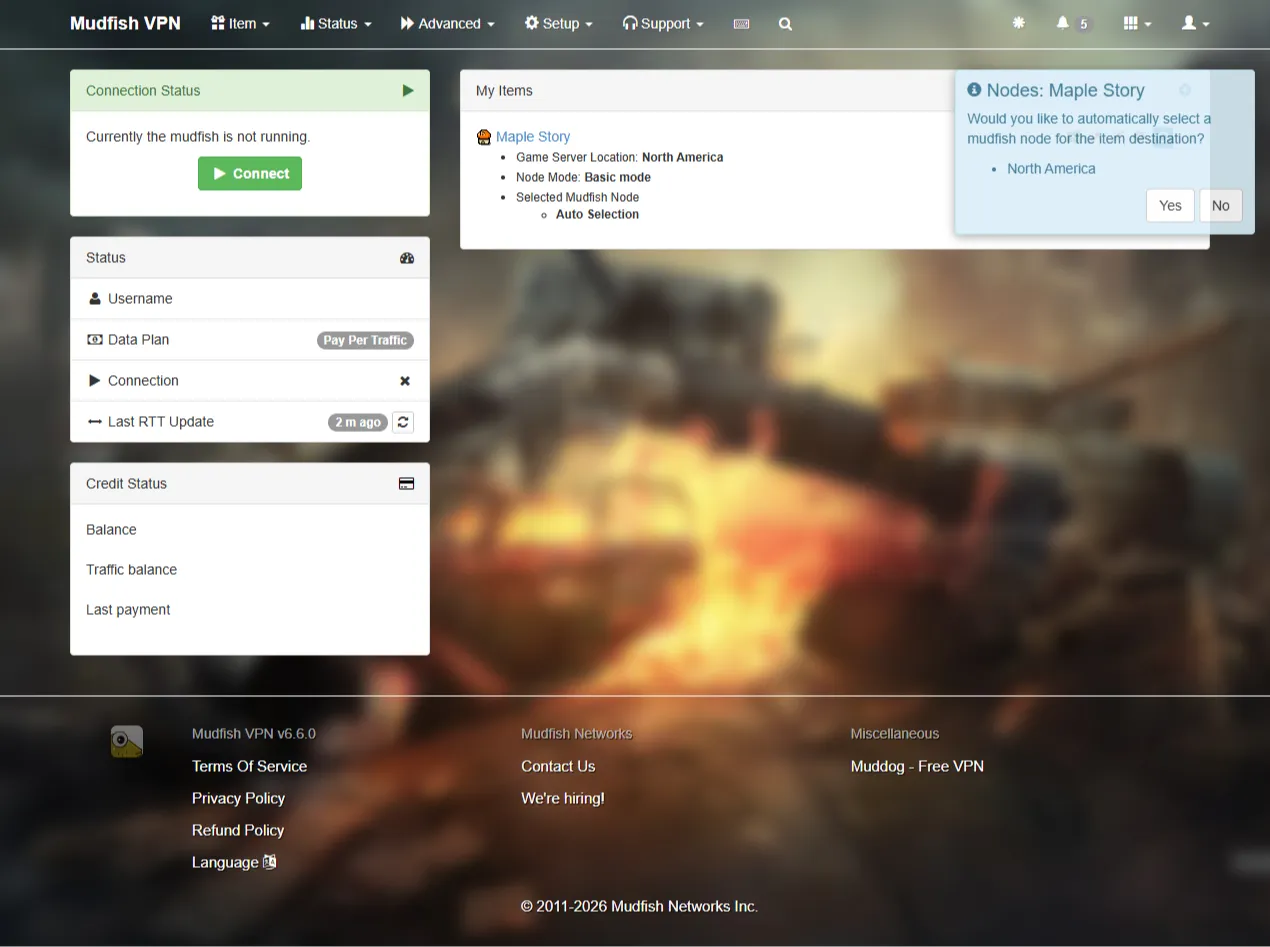Confirm auto node selection with Yes
The height and width of the screenshot is (947, 1270).
click(1170, 206)
